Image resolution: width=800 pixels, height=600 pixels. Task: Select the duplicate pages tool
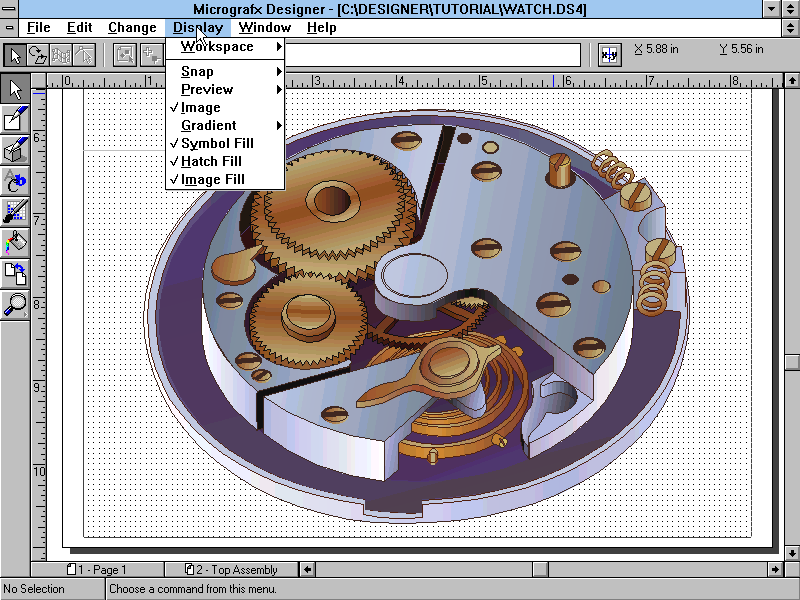pyautogui.click(x=13, y=272)
